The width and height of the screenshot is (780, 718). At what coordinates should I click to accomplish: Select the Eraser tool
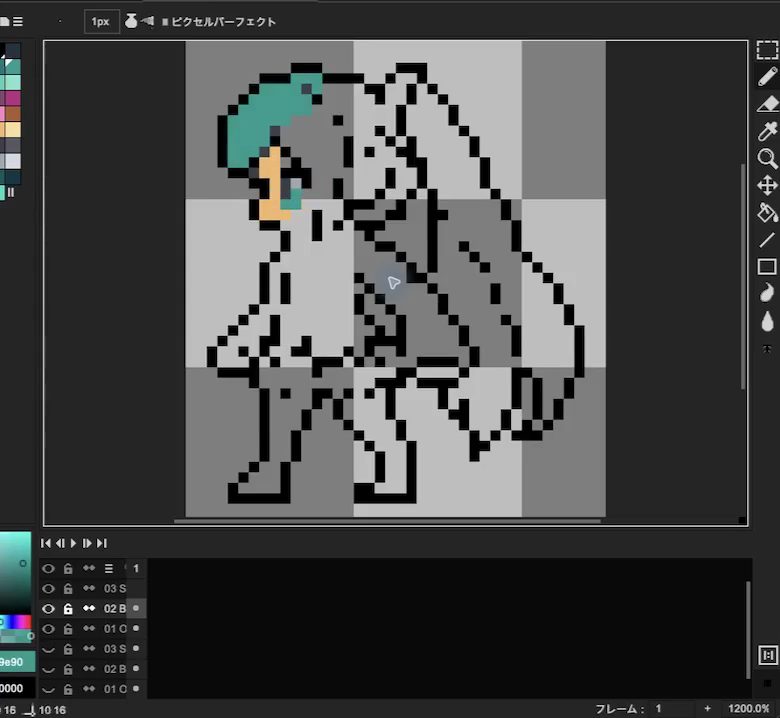(767, 104)
